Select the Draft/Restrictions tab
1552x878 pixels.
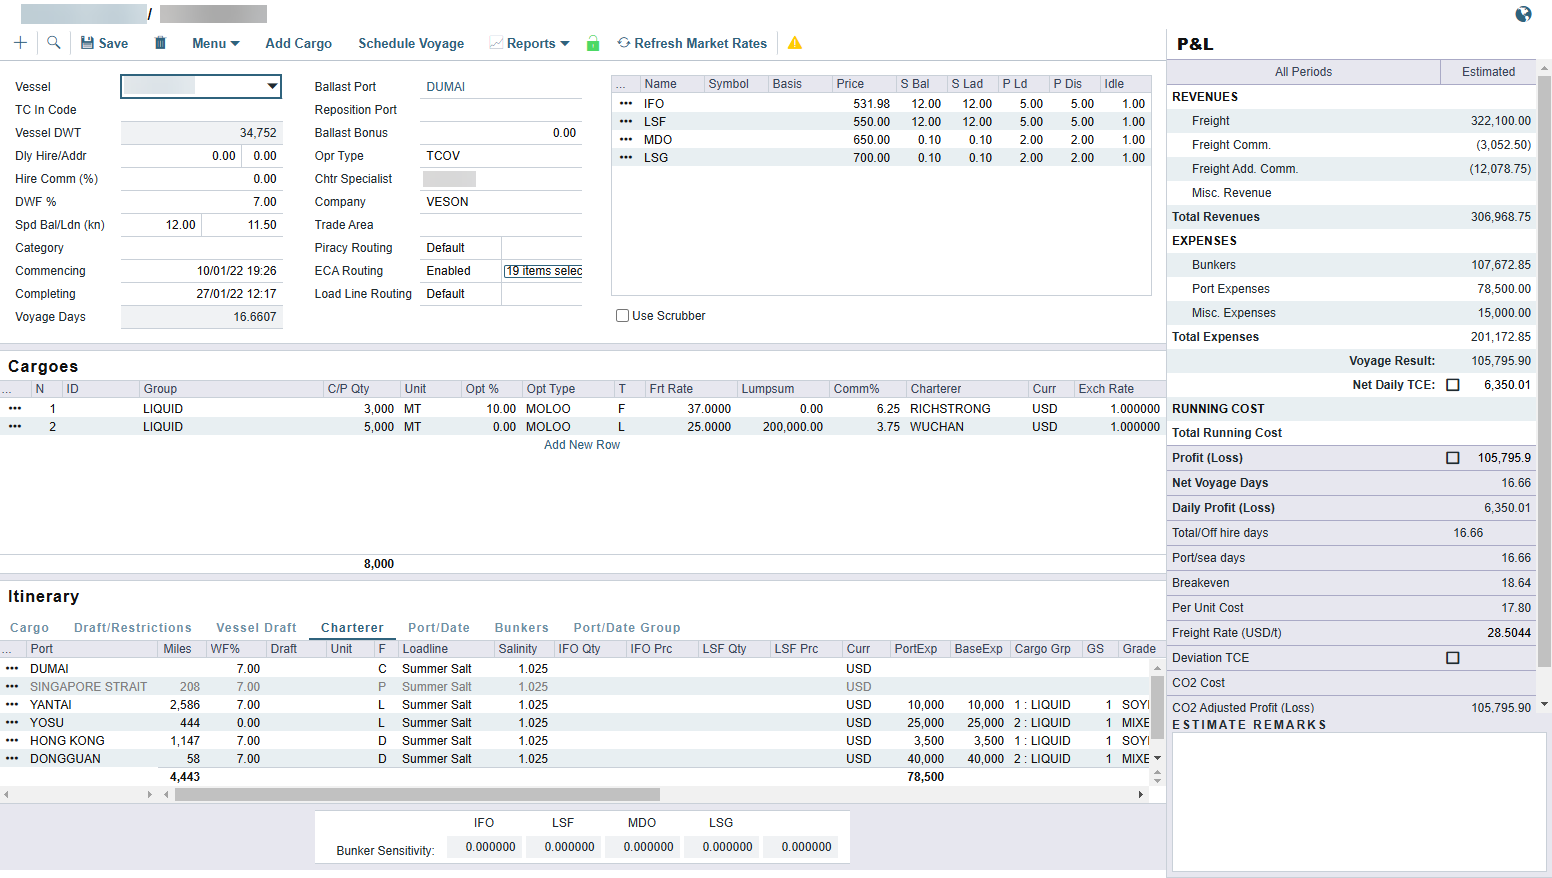pyautogui.click(x=132, y=628)
